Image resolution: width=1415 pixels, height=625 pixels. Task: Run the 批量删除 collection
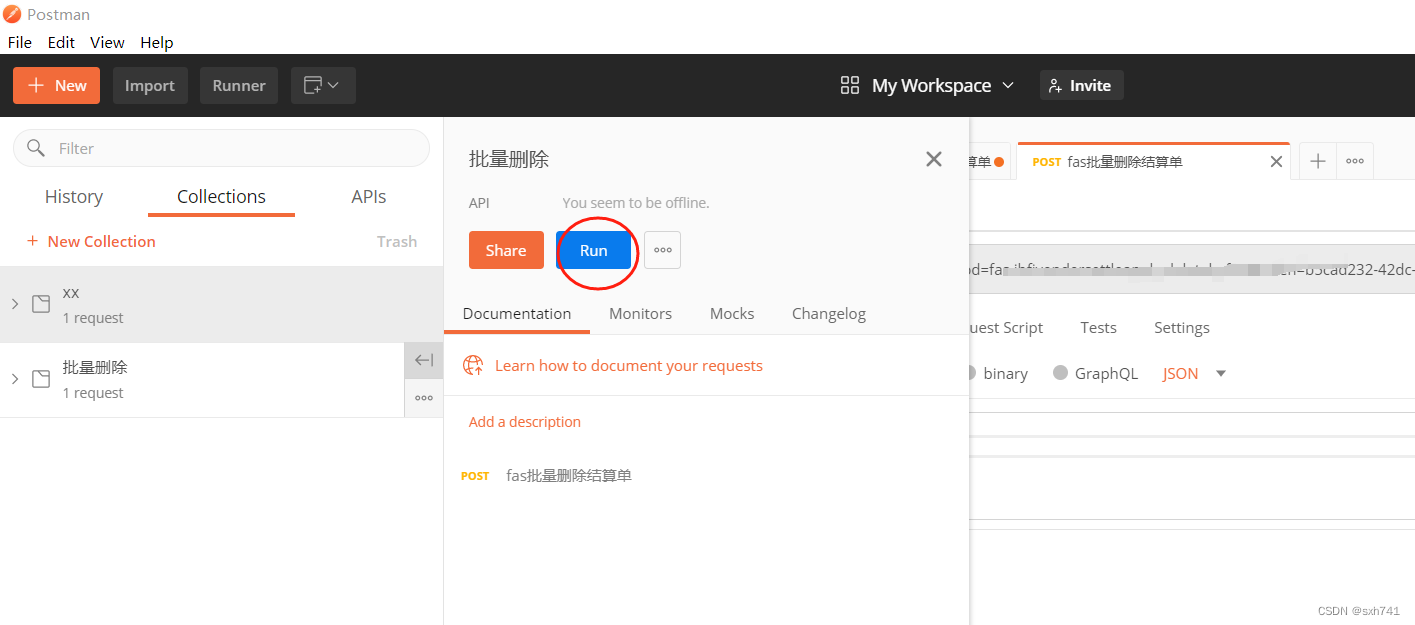[x=594, y=250]
